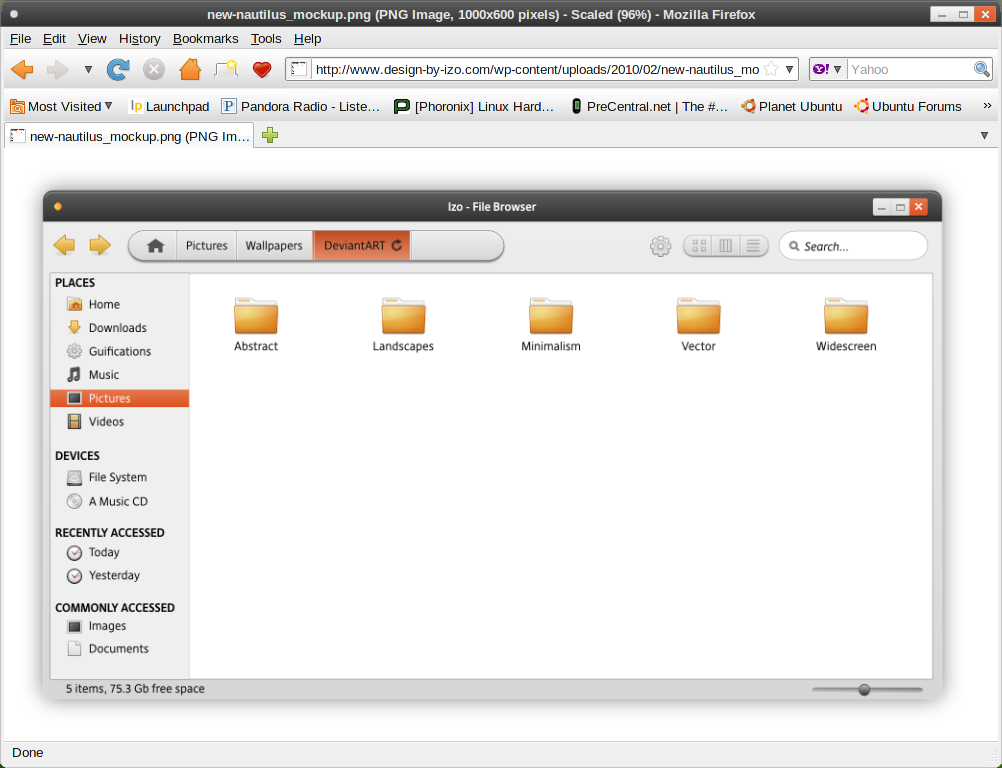
Task: Click the bookmark star in the URL bar
Action: pos(771,70)
